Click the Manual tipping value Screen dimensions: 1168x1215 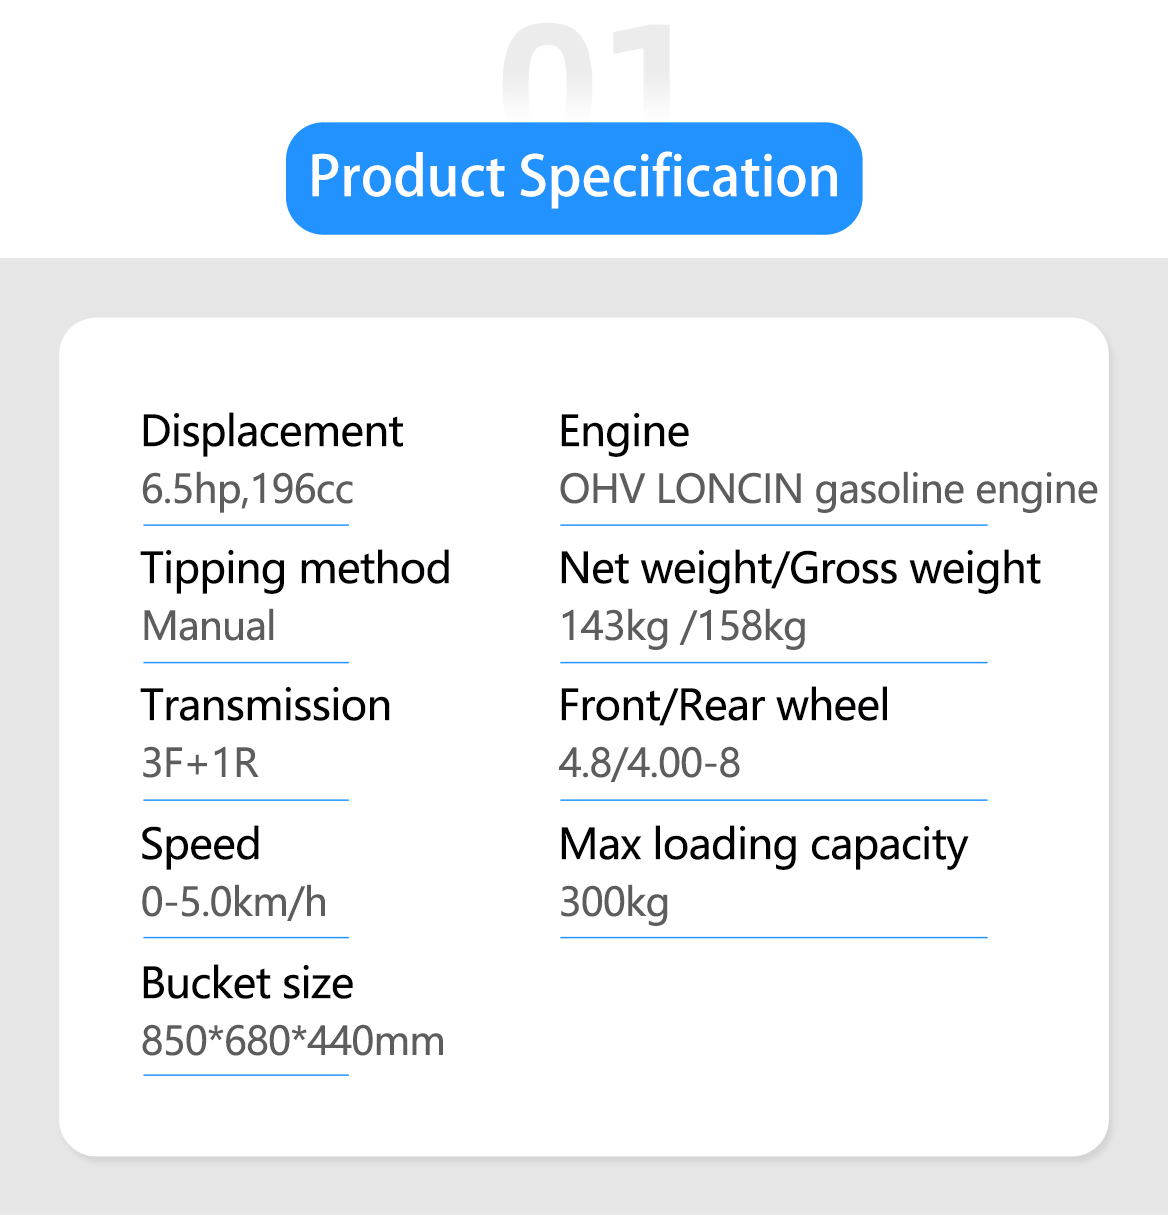click(209, 626)
